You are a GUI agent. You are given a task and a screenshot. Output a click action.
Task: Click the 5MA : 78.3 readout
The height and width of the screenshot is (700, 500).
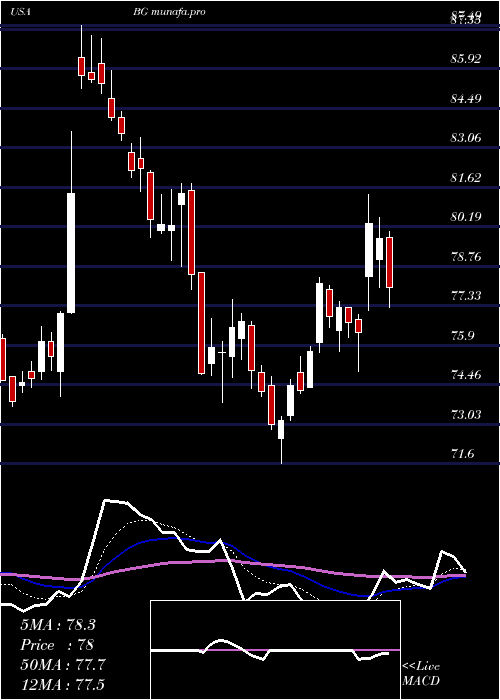(58, 625)
